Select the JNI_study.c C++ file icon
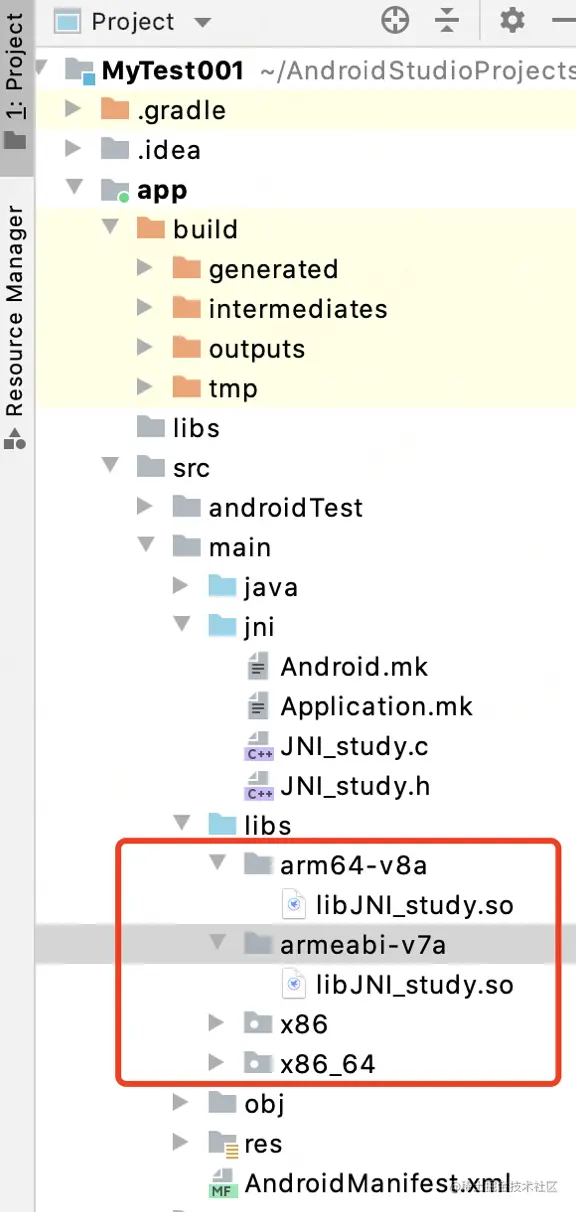This screenshot has height=1212, width=576. point(259,746)
